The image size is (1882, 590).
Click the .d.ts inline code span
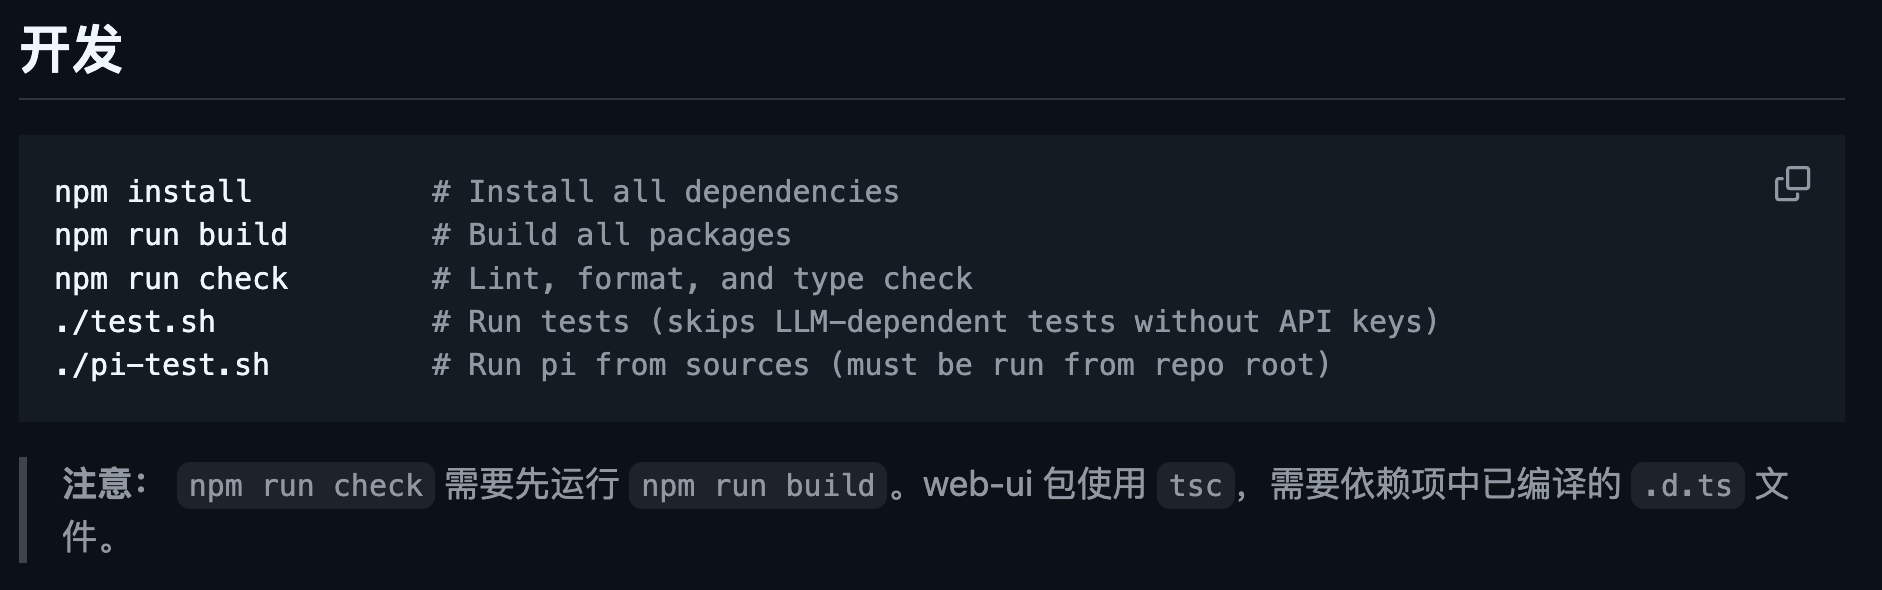pos(1686,485)
